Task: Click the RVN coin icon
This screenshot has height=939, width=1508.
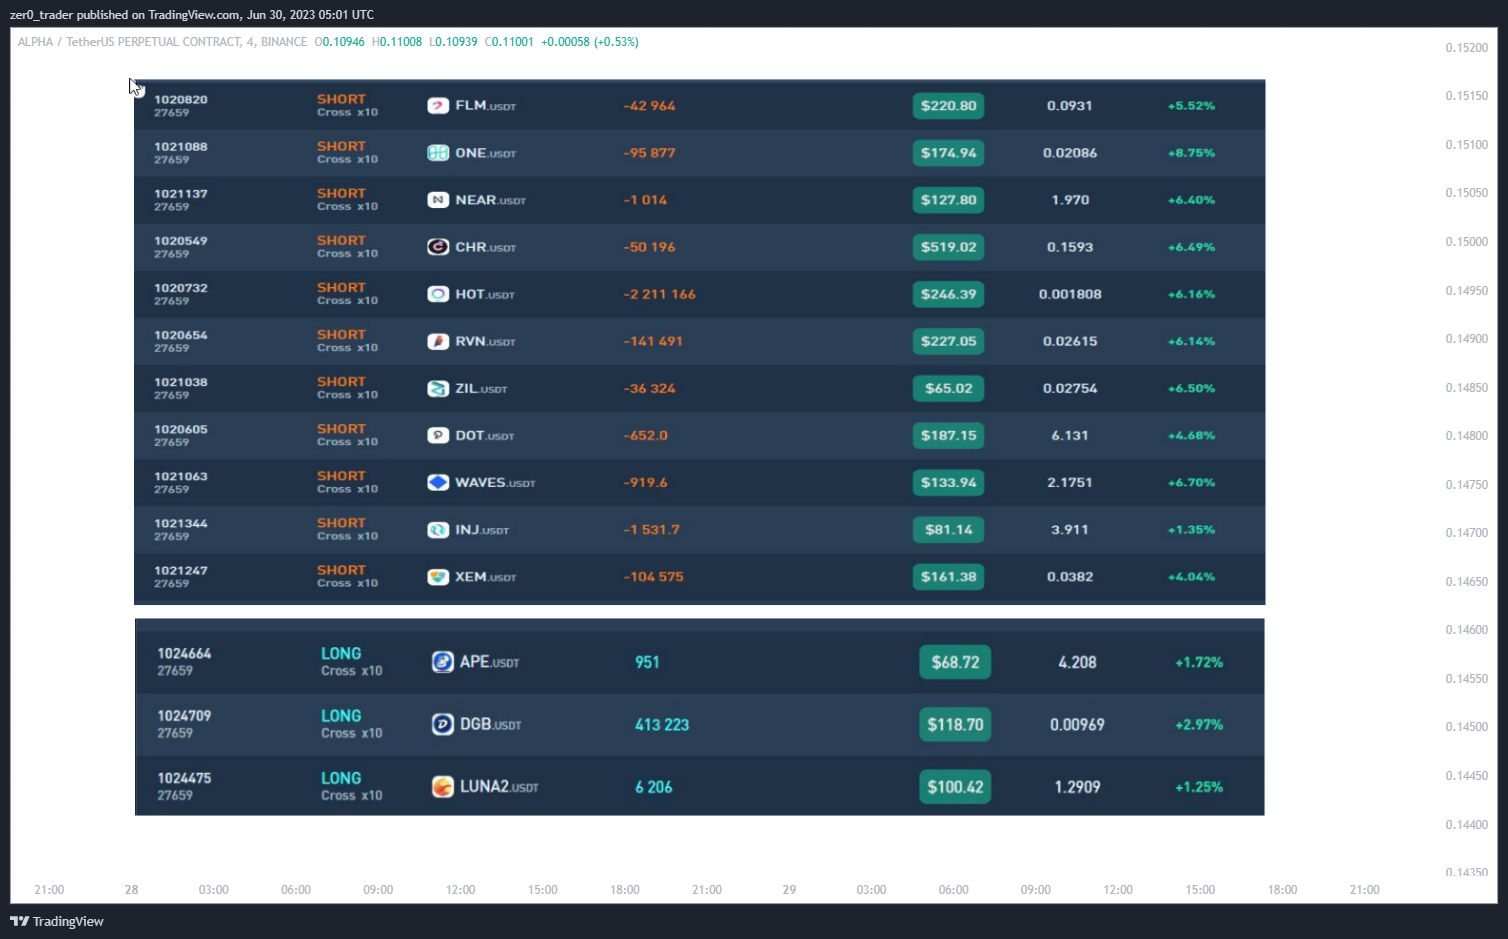Action: coord(438,341)
